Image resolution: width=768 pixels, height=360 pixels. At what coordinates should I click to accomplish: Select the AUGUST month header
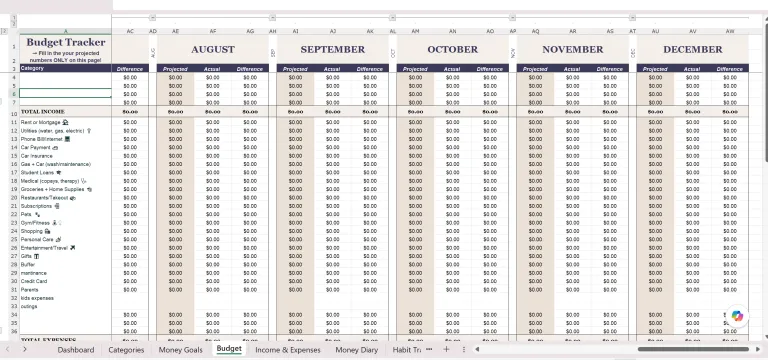(213, 49)
